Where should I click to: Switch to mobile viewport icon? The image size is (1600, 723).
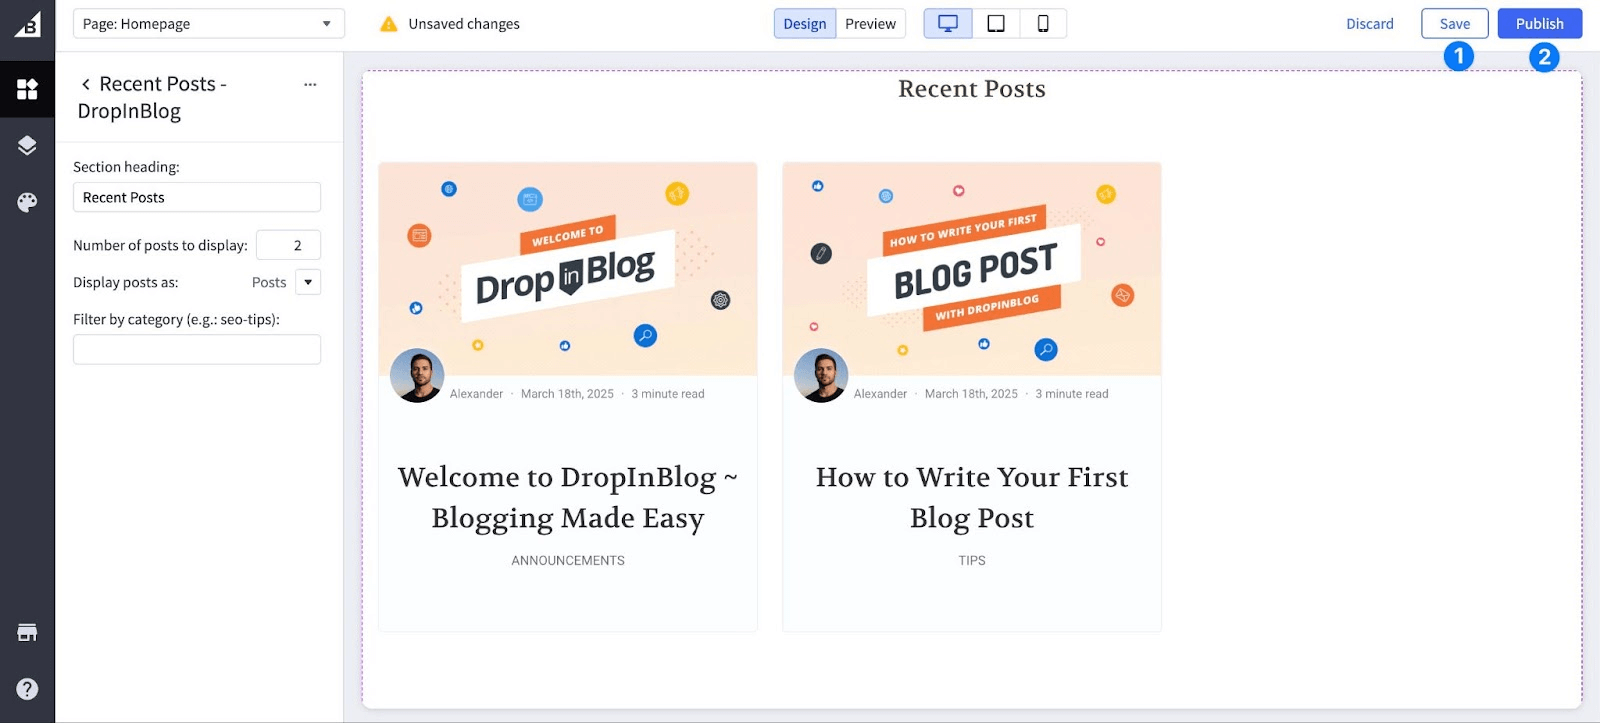click(x=1043, y=24)
